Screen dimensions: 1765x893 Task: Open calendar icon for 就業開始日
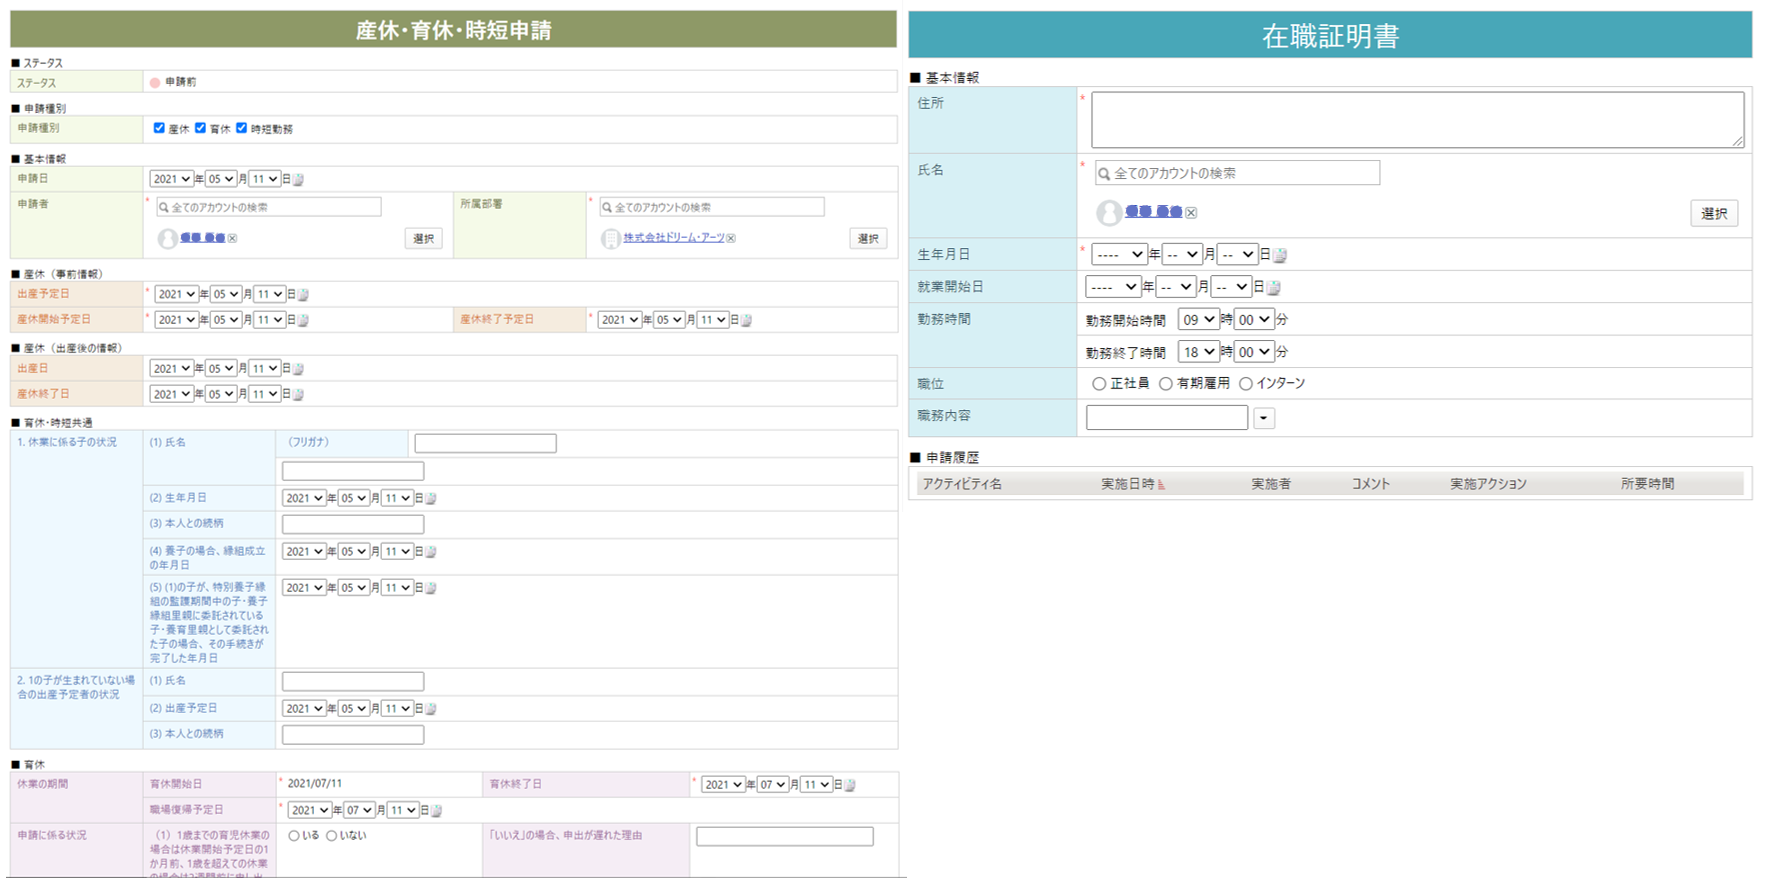(1274, 288)
